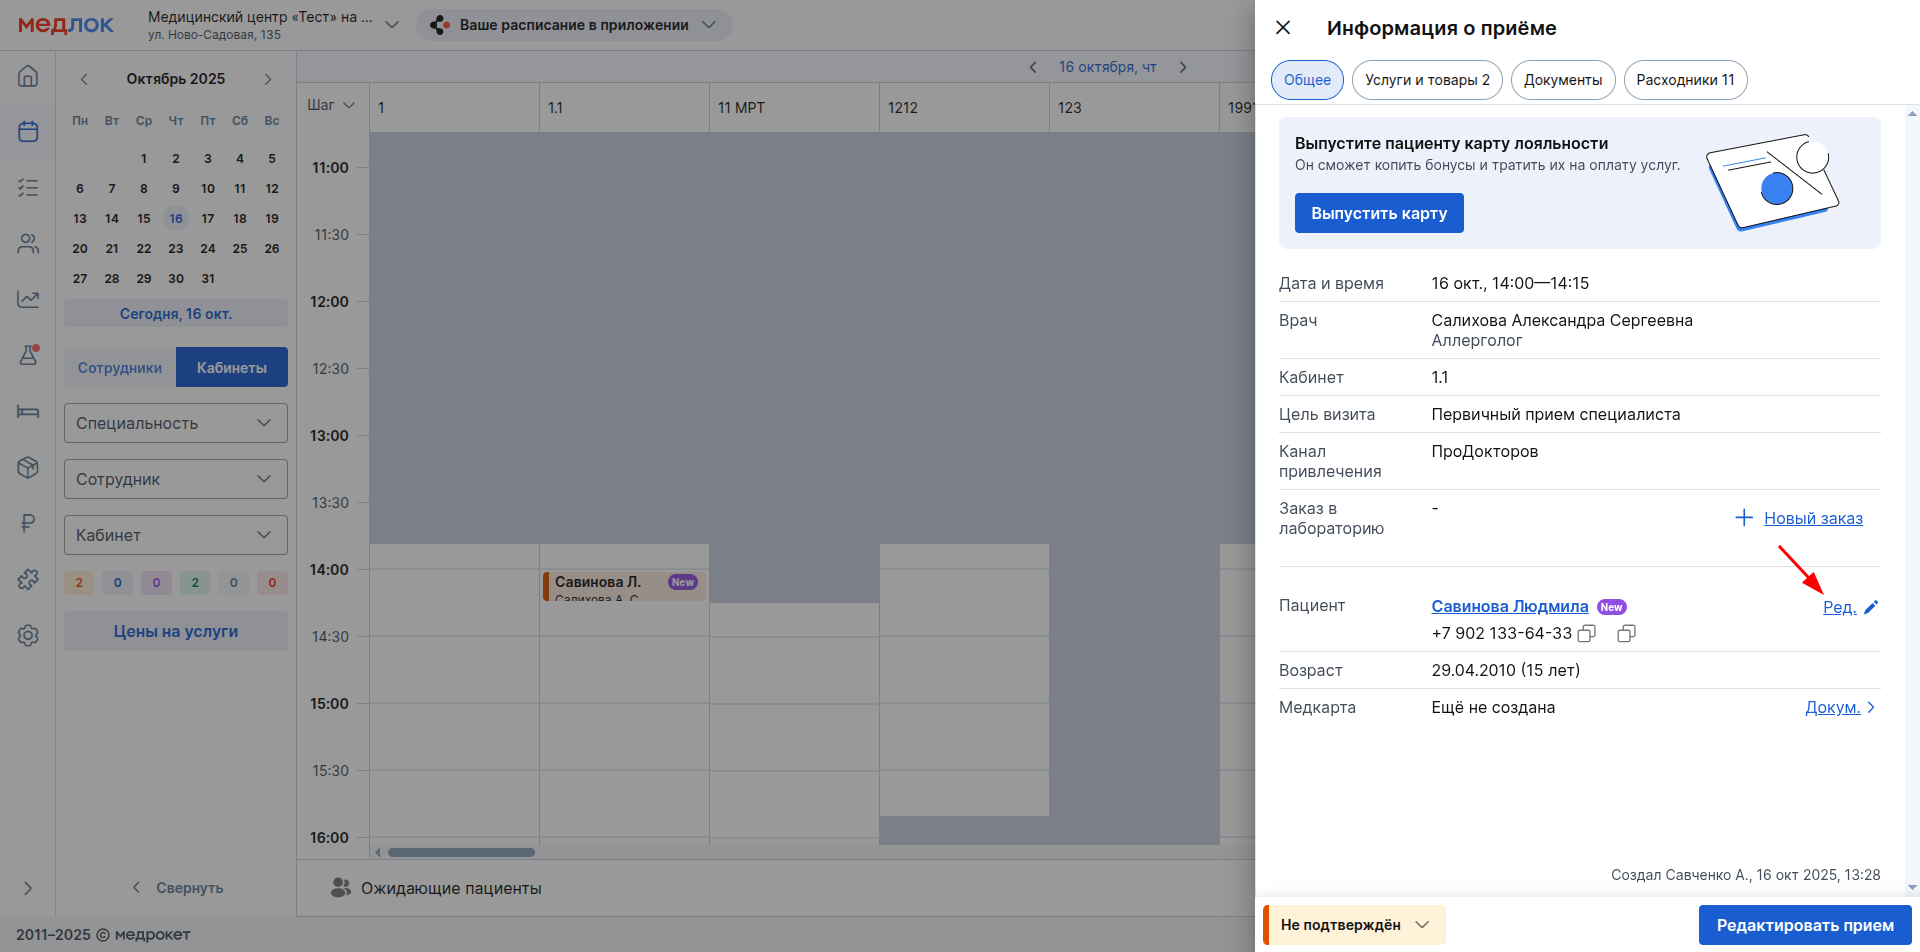Click the Выпустить карту button
This screenshot has height=952, width=1920.
pyautogui.click(x=1378, y=213)
